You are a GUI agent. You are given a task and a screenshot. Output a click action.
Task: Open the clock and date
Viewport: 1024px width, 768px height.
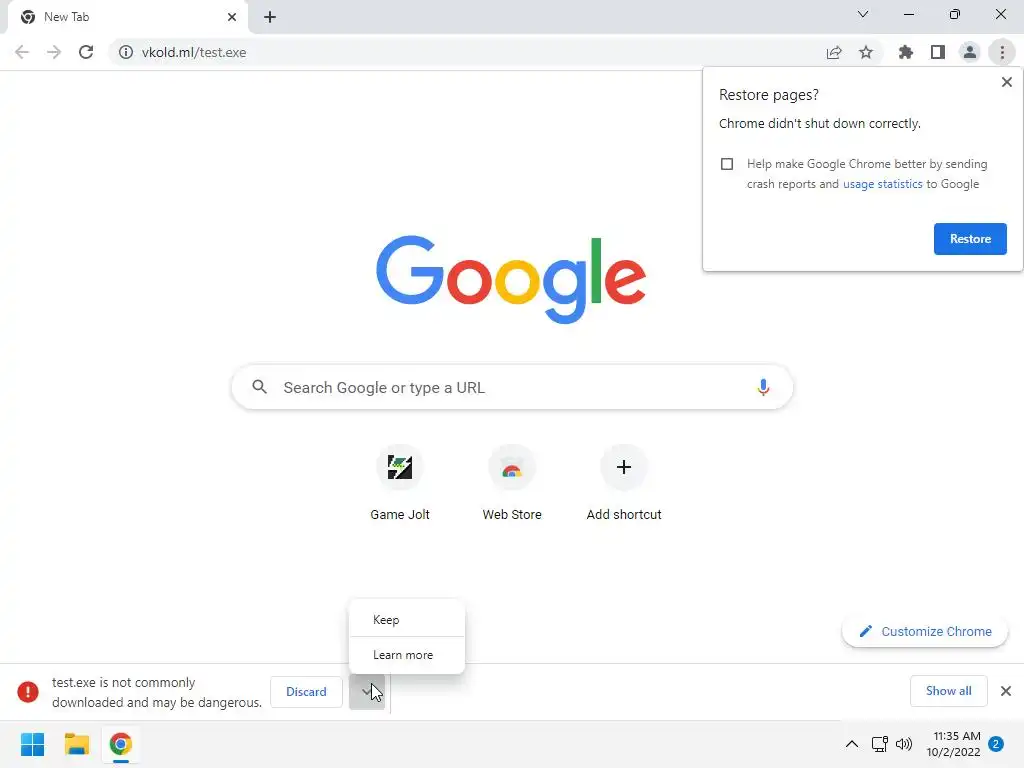[953, 744]
